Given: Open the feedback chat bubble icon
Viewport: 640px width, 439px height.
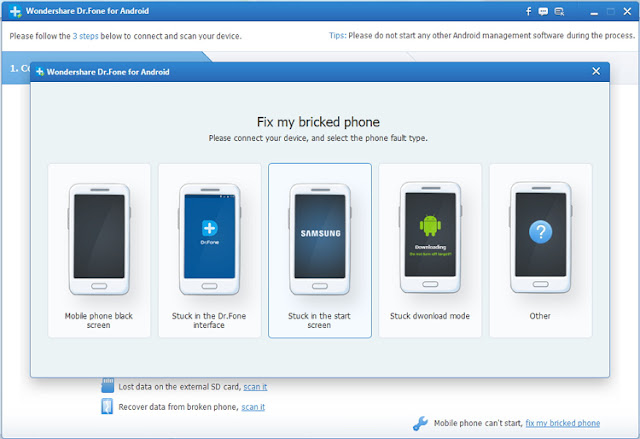Looking at the screenshot, I should coord(543,11).
